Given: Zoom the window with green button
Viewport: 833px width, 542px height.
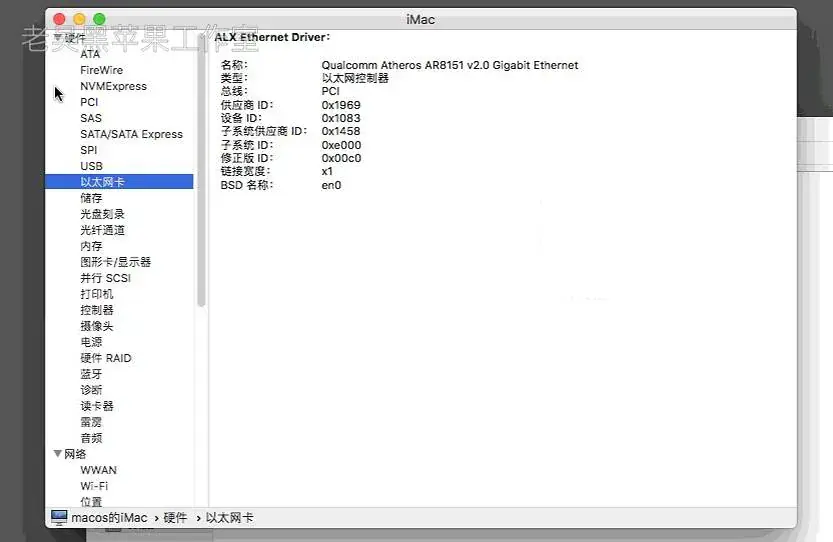Looking at the screenshot, I should tap(99, 19).
